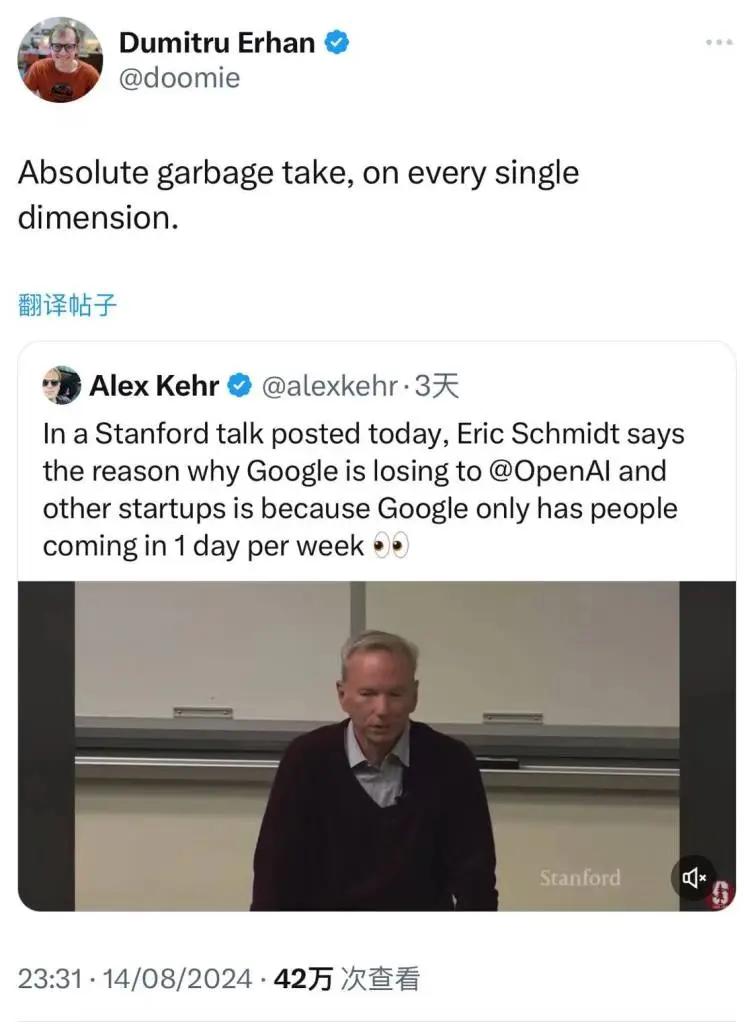This screenshot has width=750, height=1027.
Task: Open the quoted post text about Google
Action: (360, 490)
